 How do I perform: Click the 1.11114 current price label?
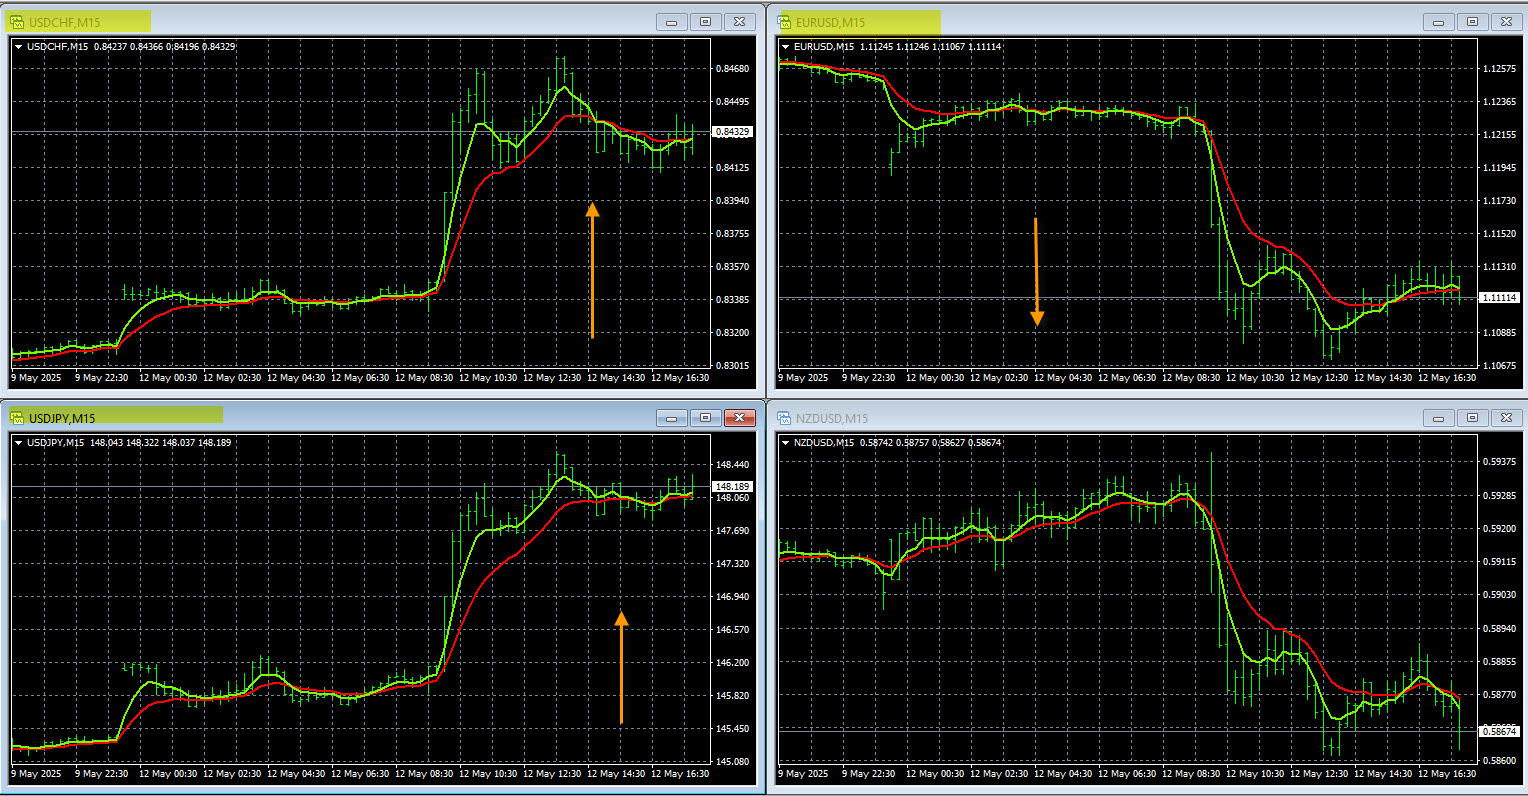click(1498, 297)
